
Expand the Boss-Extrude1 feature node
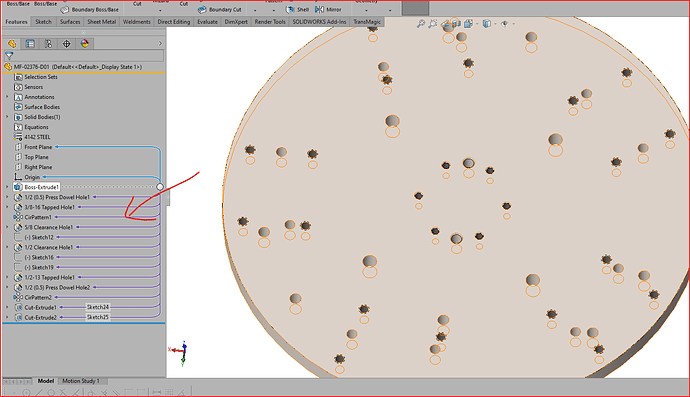[x=7, y=187]
